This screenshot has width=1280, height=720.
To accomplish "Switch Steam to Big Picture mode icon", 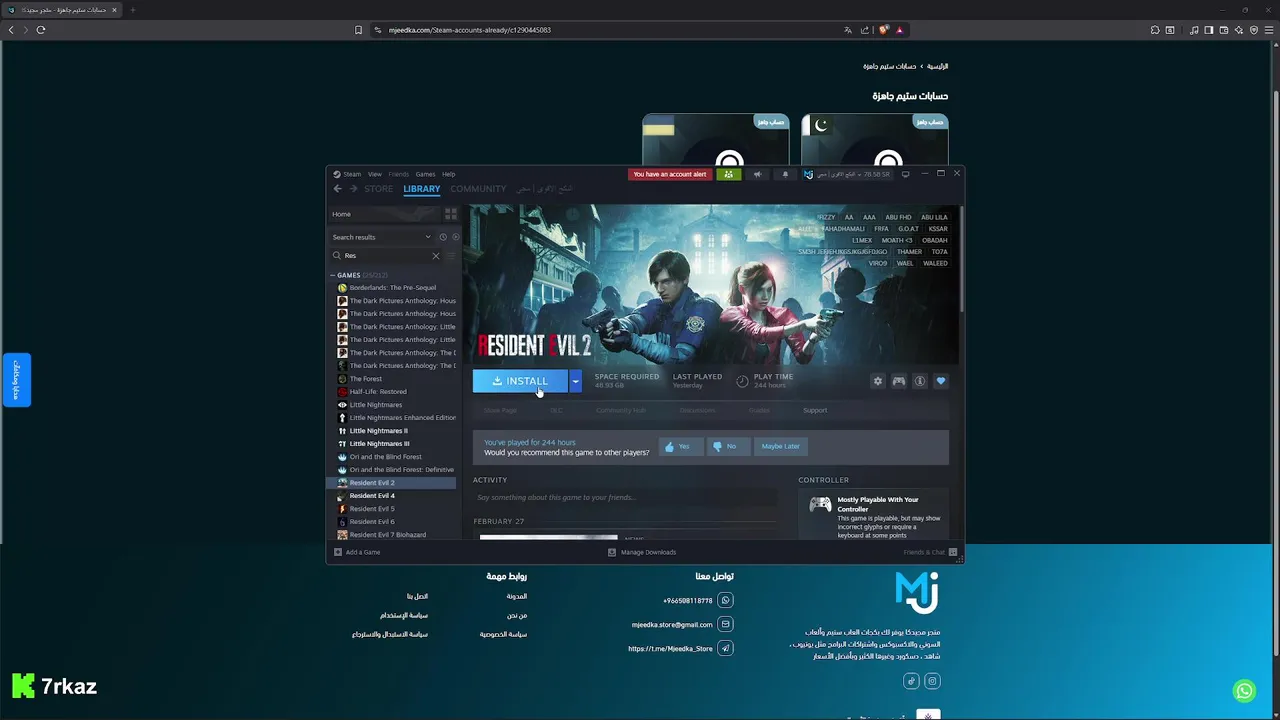I will click(x=905, y=174).
